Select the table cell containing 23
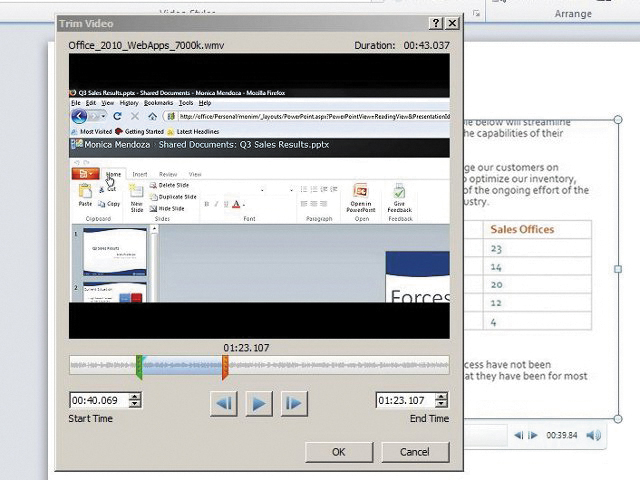The height and width of the screenshot is (480, 640). (537, 248)
